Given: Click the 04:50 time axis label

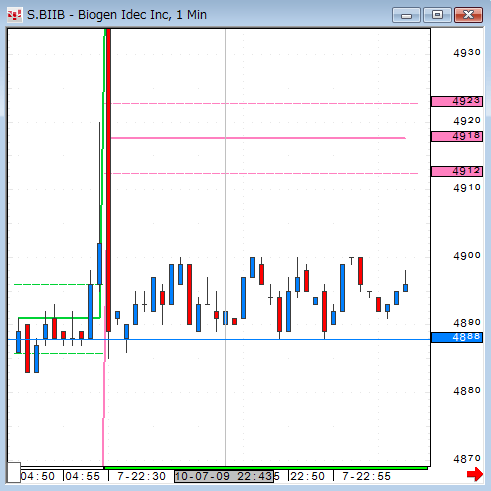Looking at the screenshot, I should click(x=38, y=476).
